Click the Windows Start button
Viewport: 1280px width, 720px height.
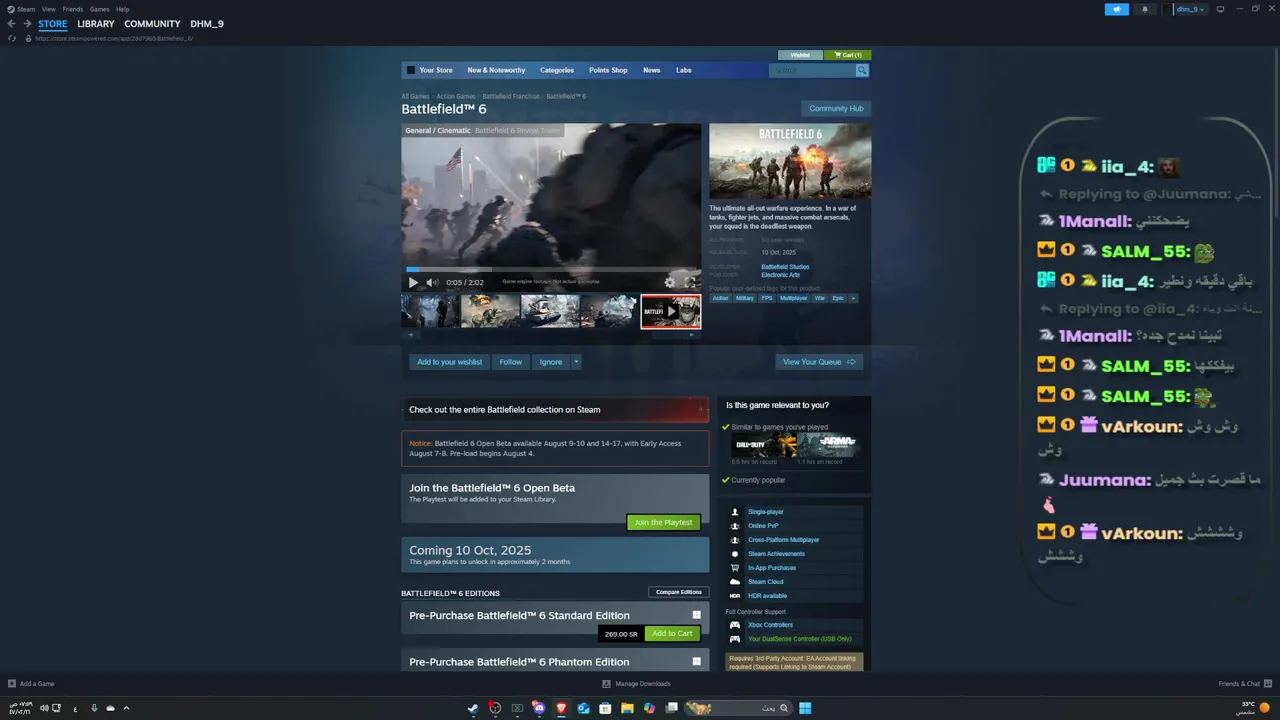(805, 708)
